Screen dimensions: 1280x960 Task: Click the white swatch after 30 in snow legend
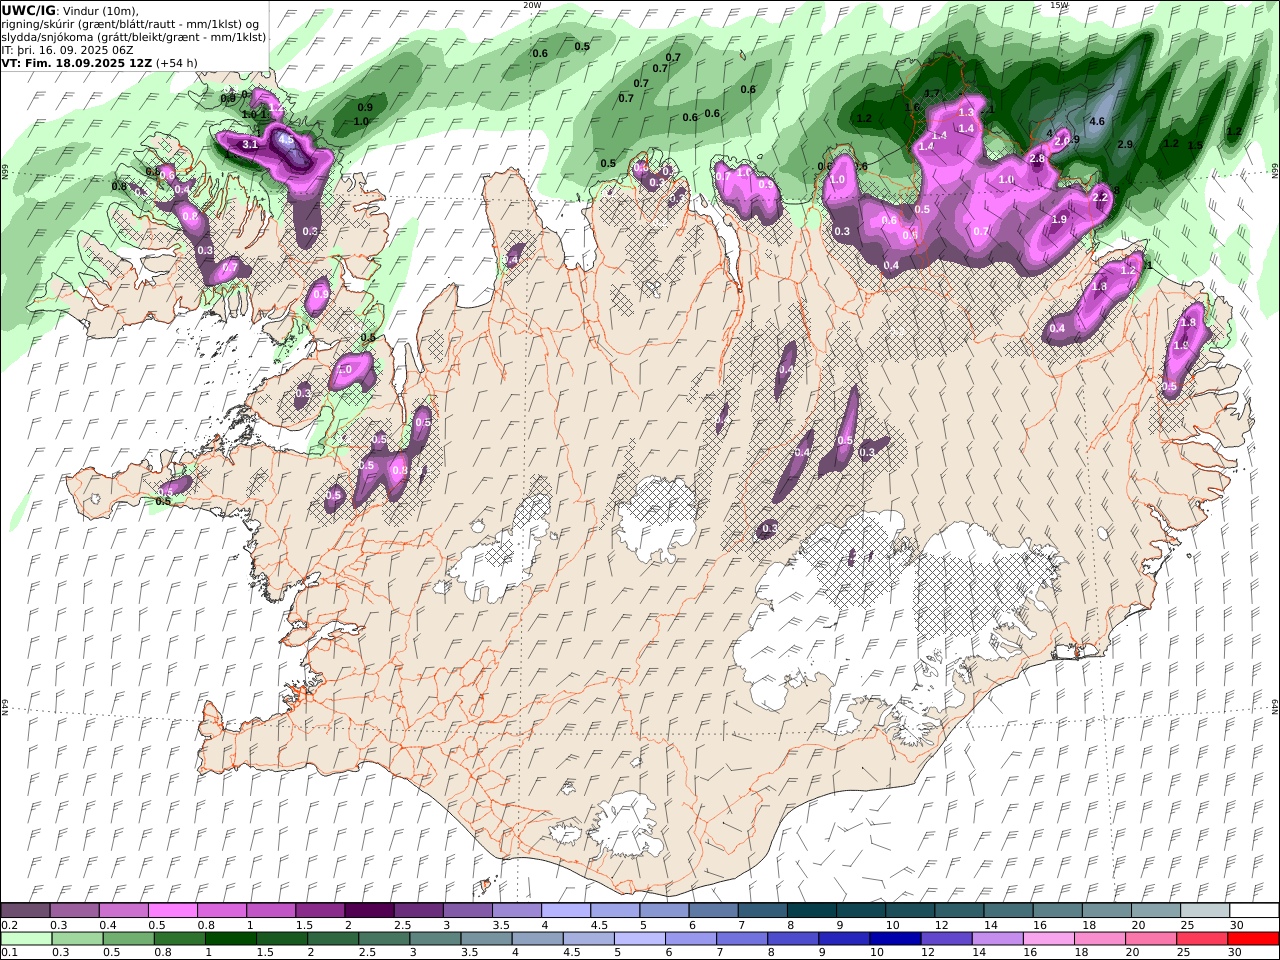coord(1254,910)
